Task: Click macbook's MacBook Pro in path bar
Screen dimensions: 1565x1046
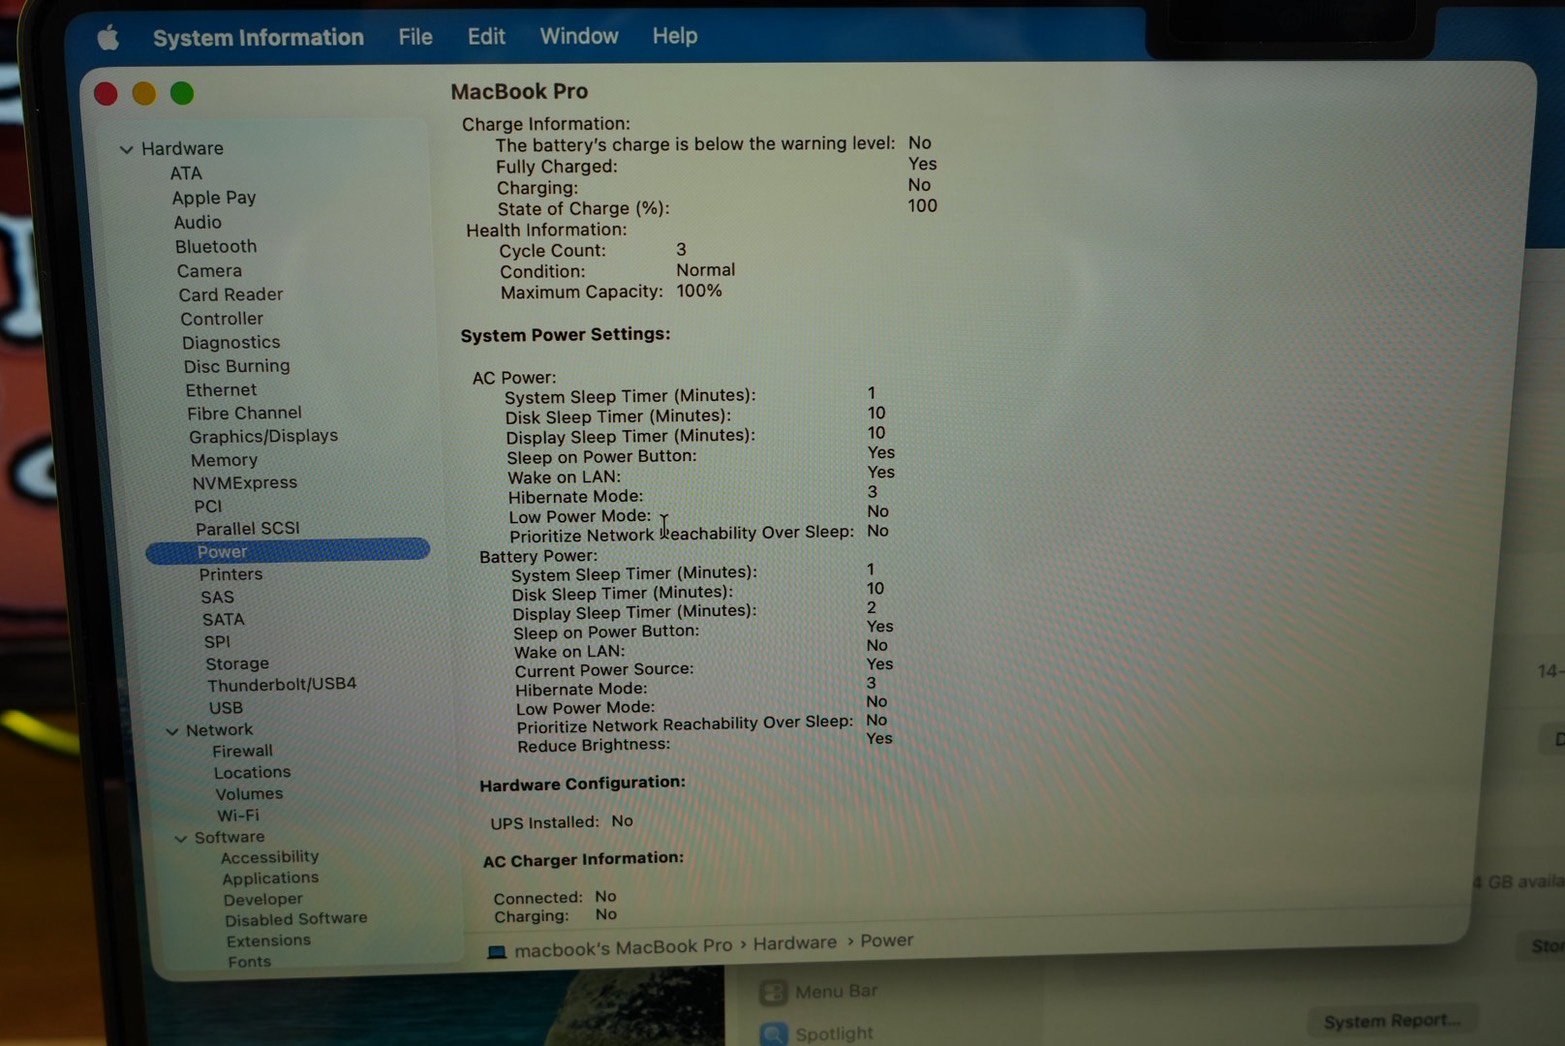Action: pyautogui.click(x=623, y=947)
